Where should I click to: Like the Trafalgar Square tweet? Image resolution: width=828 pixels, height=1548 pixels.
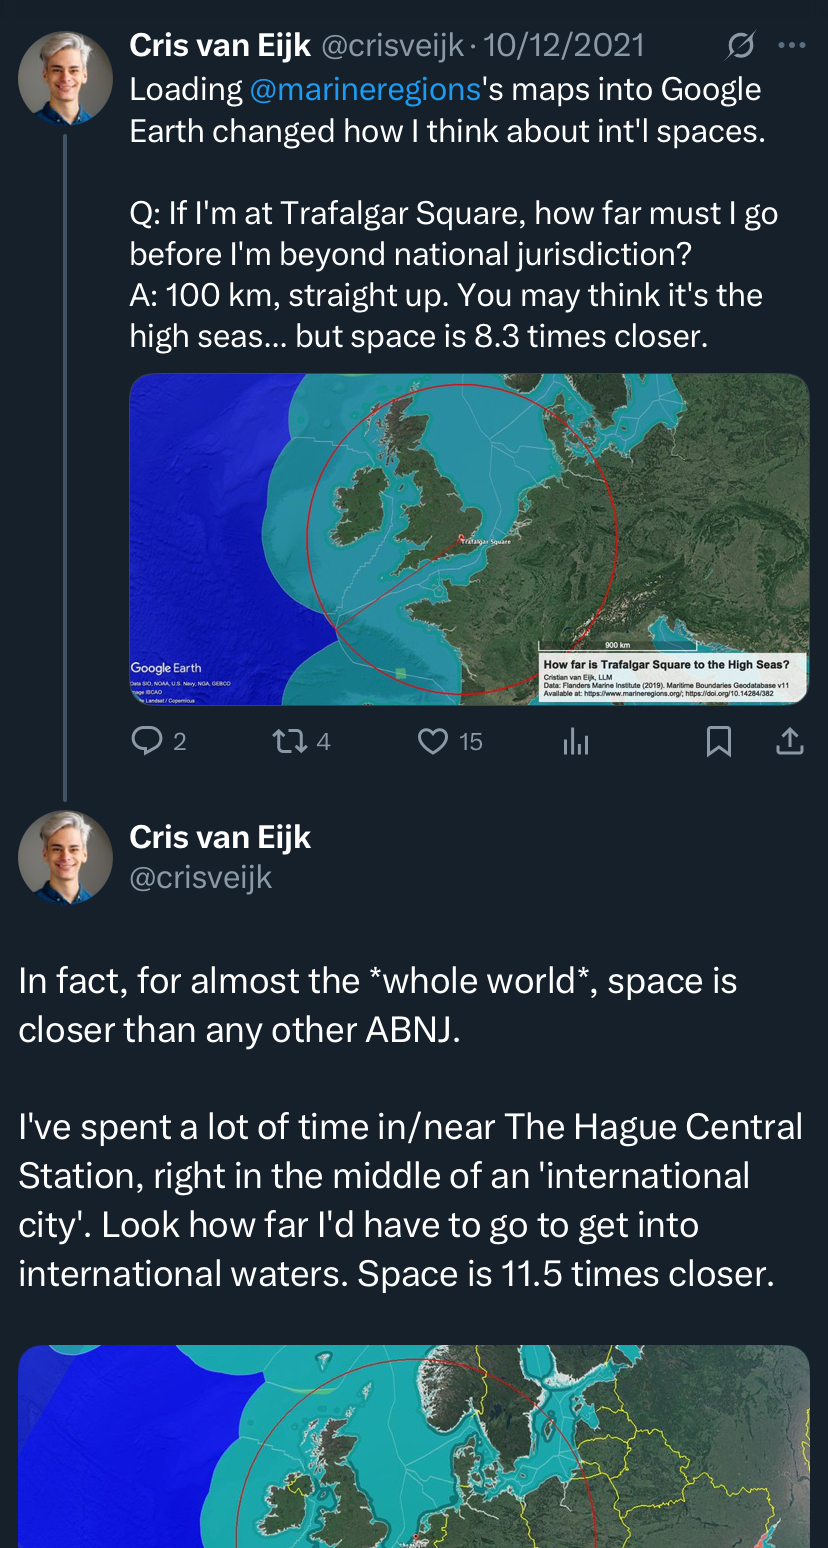433,741
